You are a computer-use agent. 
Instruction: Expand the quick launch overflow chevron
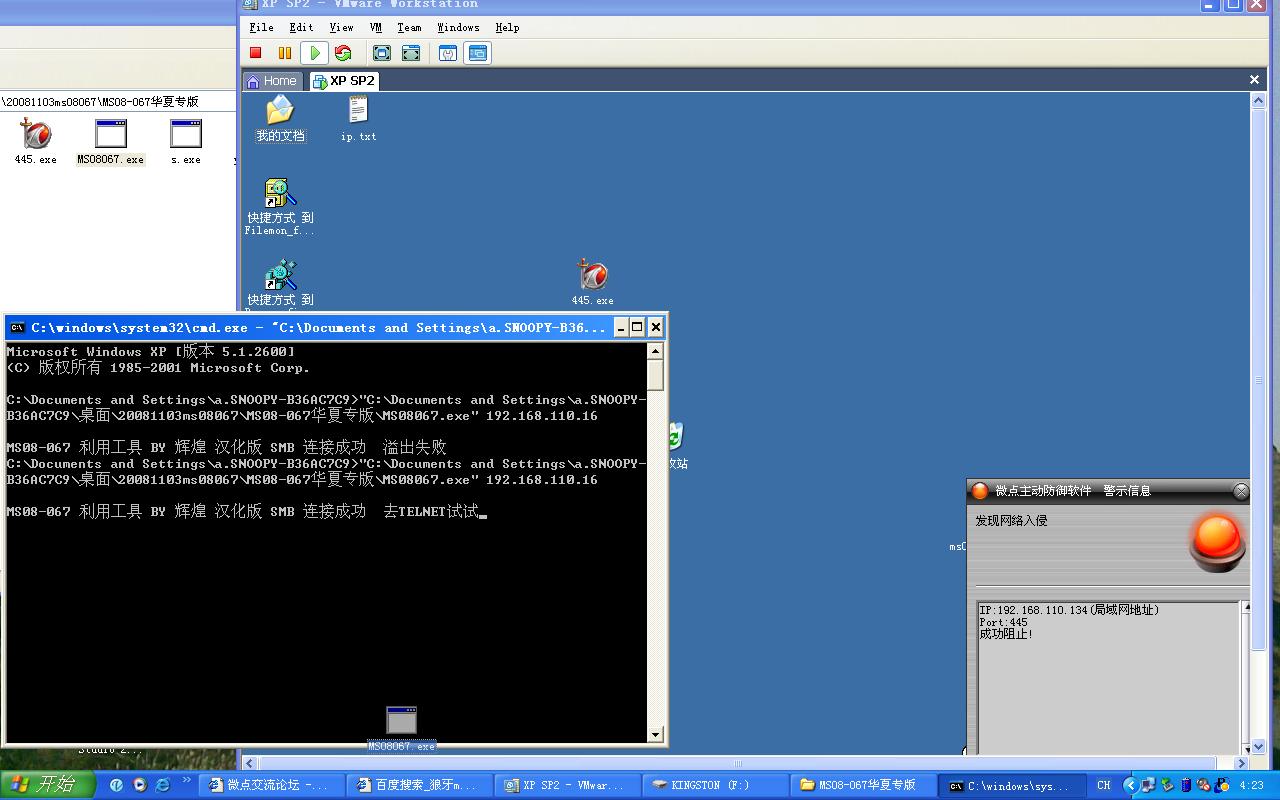pyautogui.click(x=186, y=780)
